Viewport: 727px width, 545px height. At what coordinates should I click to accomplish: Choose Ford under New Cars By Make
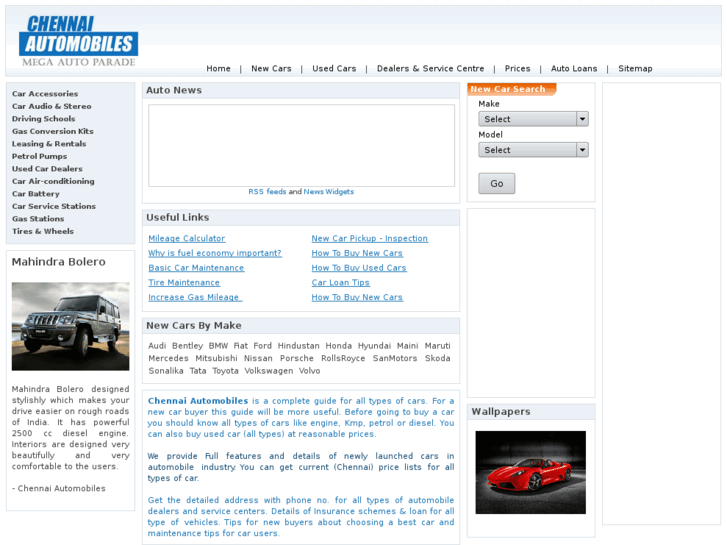[x=262, y=346]
